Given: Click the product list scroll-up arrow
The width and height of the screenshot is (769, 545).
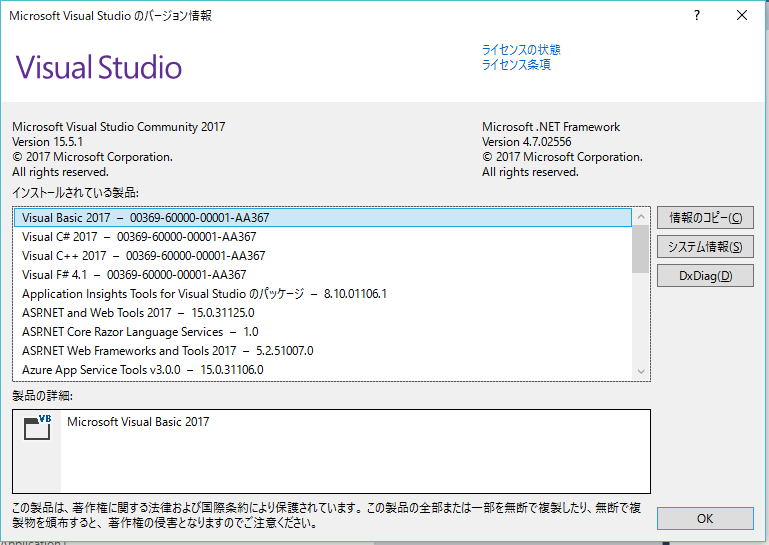Looking at the screenshot, I should 641,216.
